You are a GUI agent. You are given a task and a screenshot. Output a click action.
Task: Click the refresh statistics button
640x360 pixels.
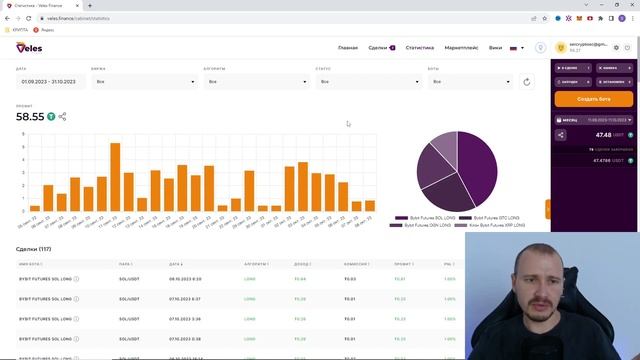click(x=527, y=82)
